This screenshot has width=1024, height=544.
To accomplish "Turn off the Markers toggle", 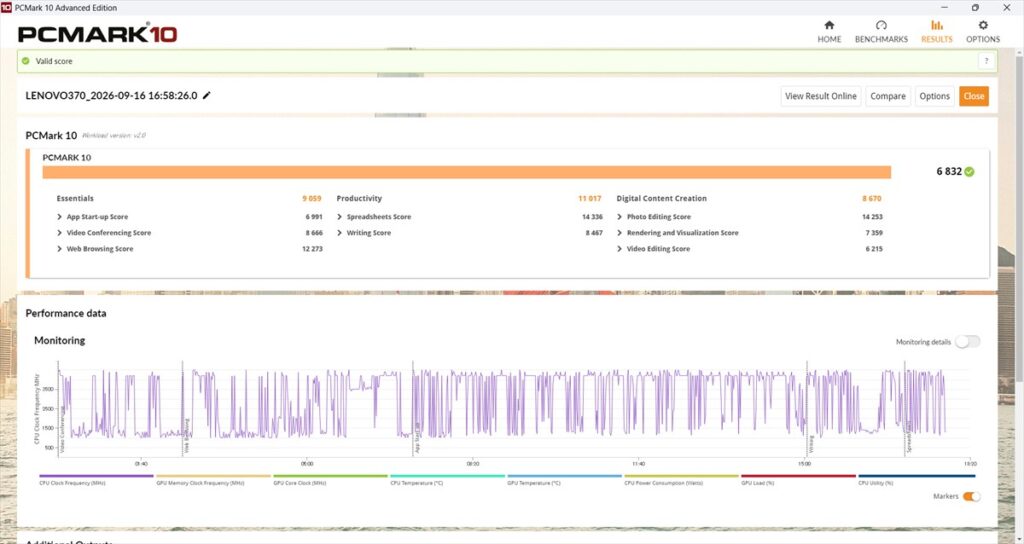I will [971, 496].
